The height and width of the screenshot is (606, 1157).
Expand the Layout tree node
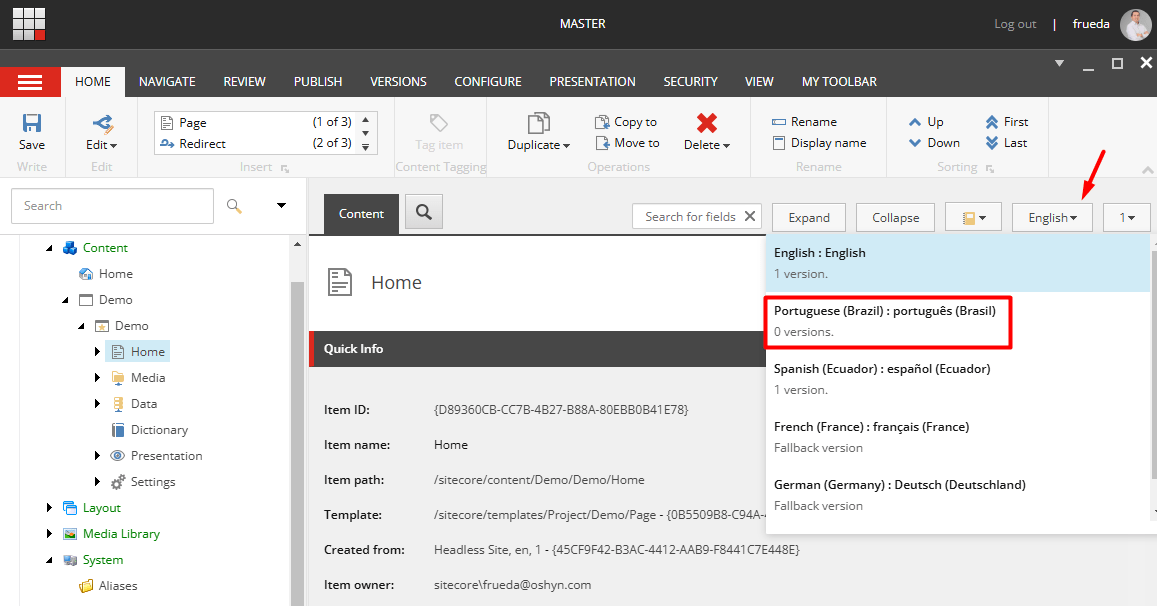[49, 508]
